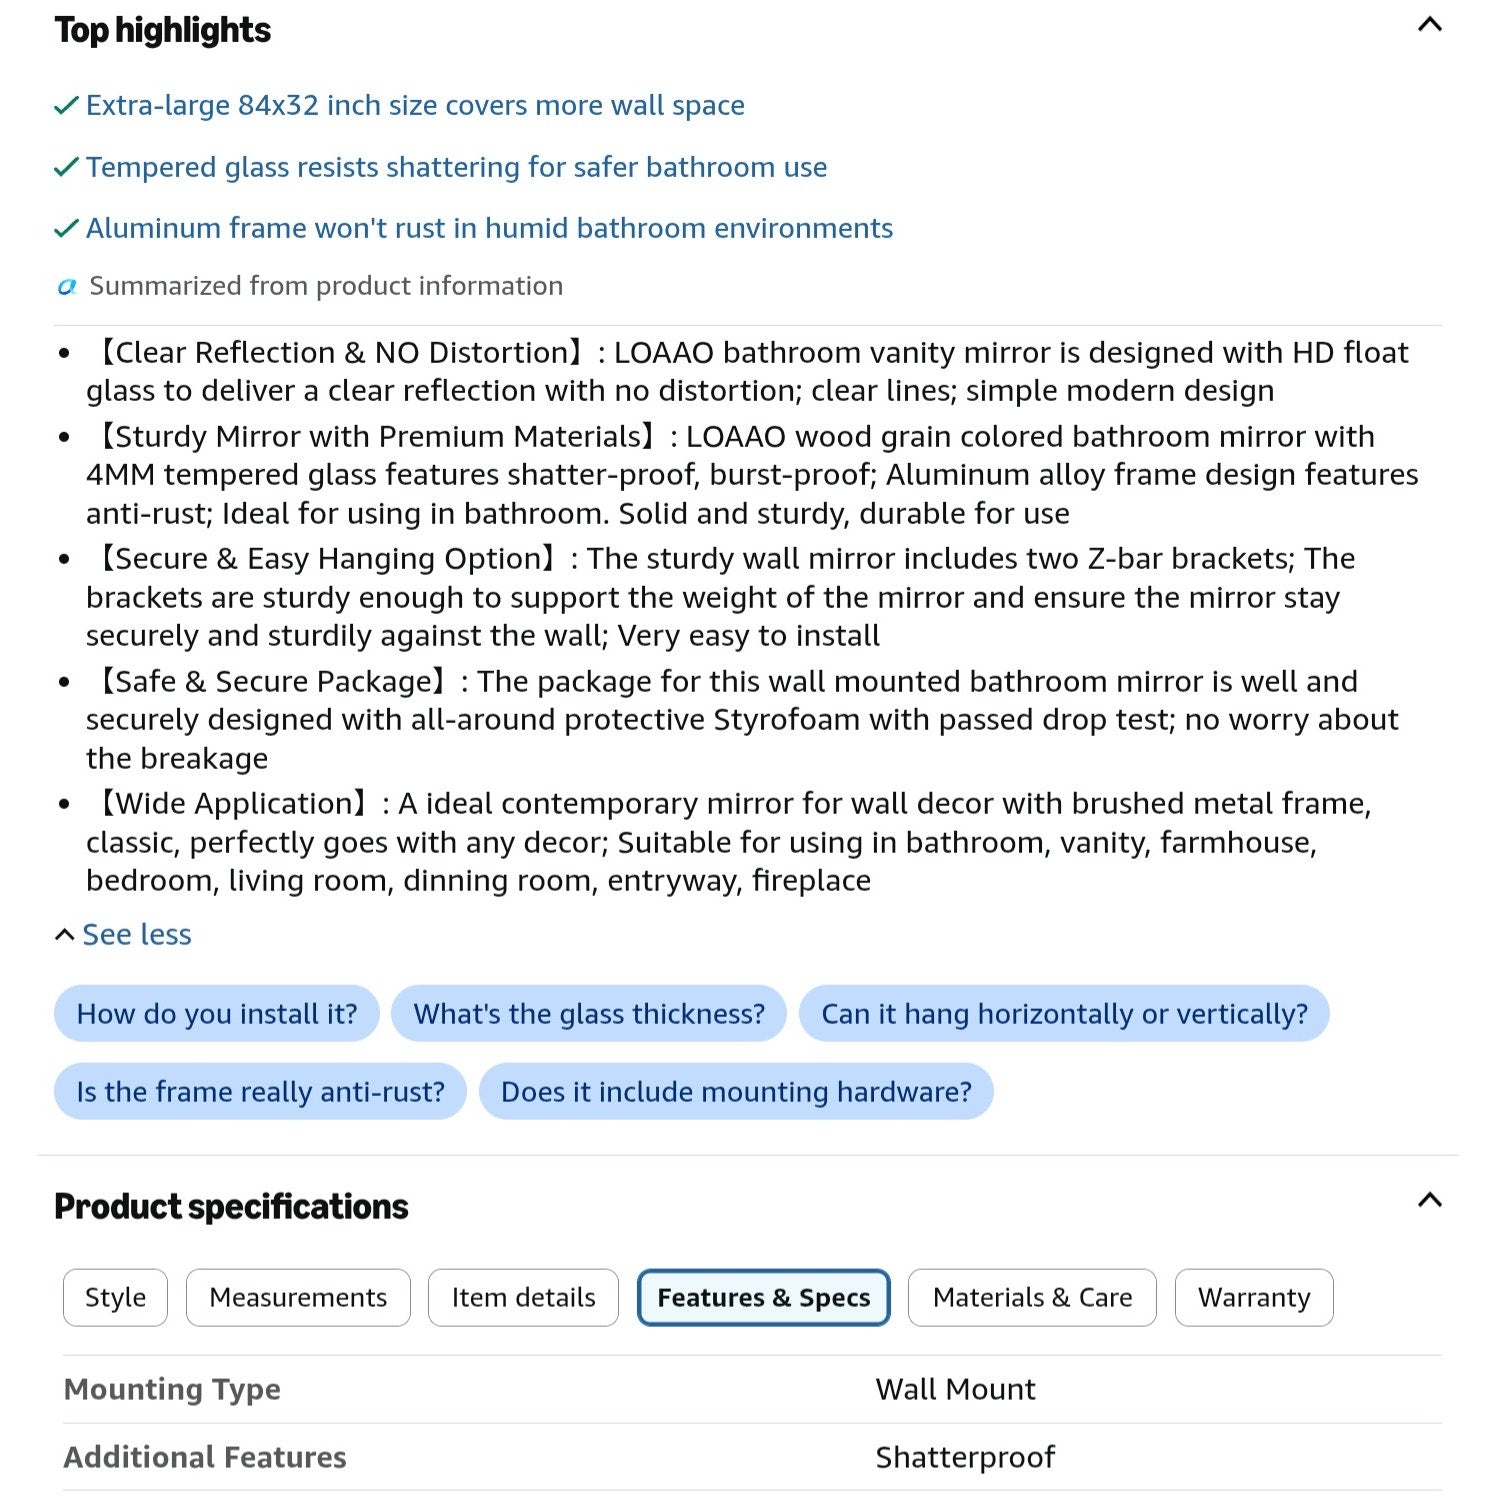Click the Extra-large 84x32 inch highlight link

[x=415, y=106]
